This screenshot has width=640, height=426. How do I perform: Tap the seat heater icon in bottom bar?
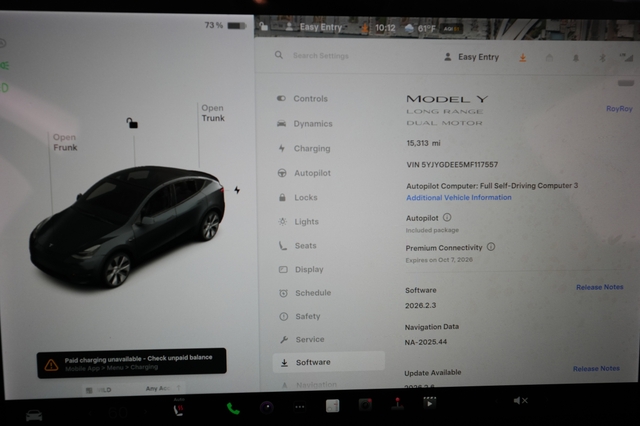[179, 408]
